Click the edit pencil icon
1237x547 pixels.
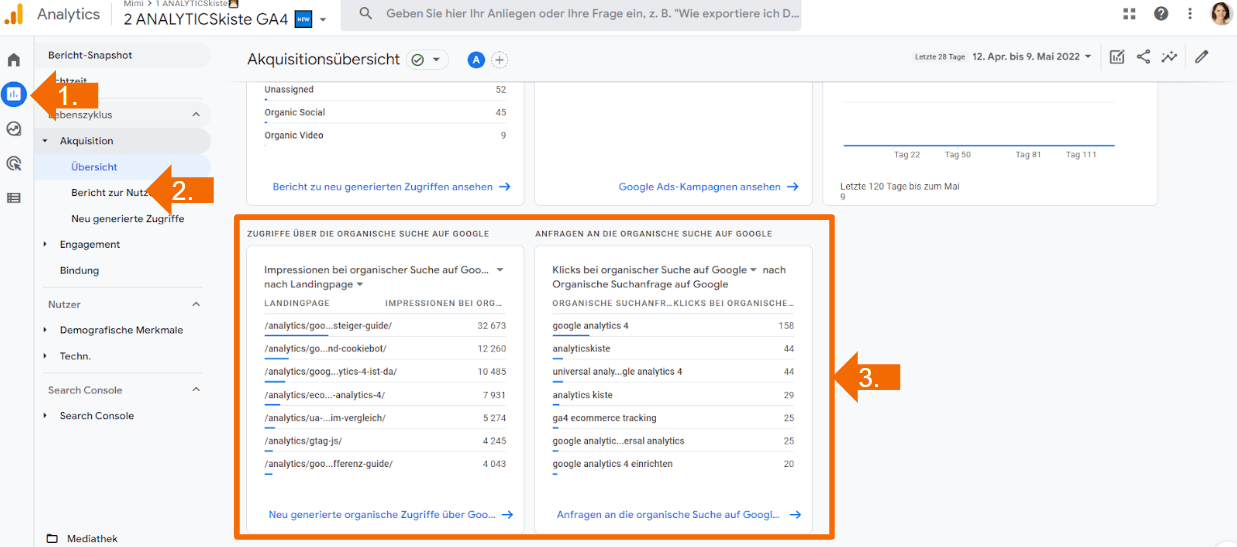point(1202,57)
